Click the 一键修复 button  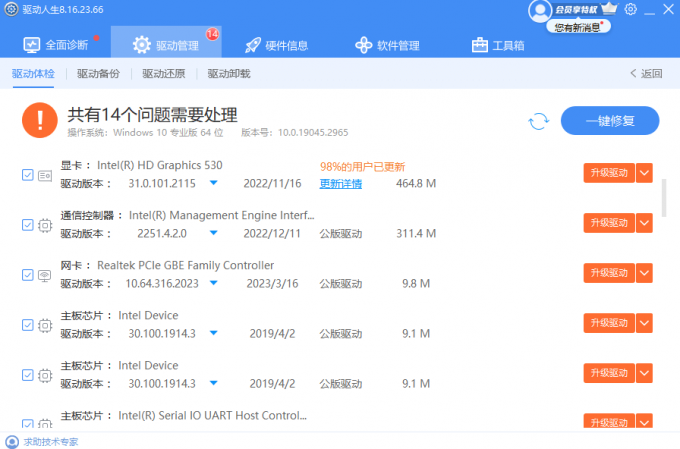[x=610, y=121]
